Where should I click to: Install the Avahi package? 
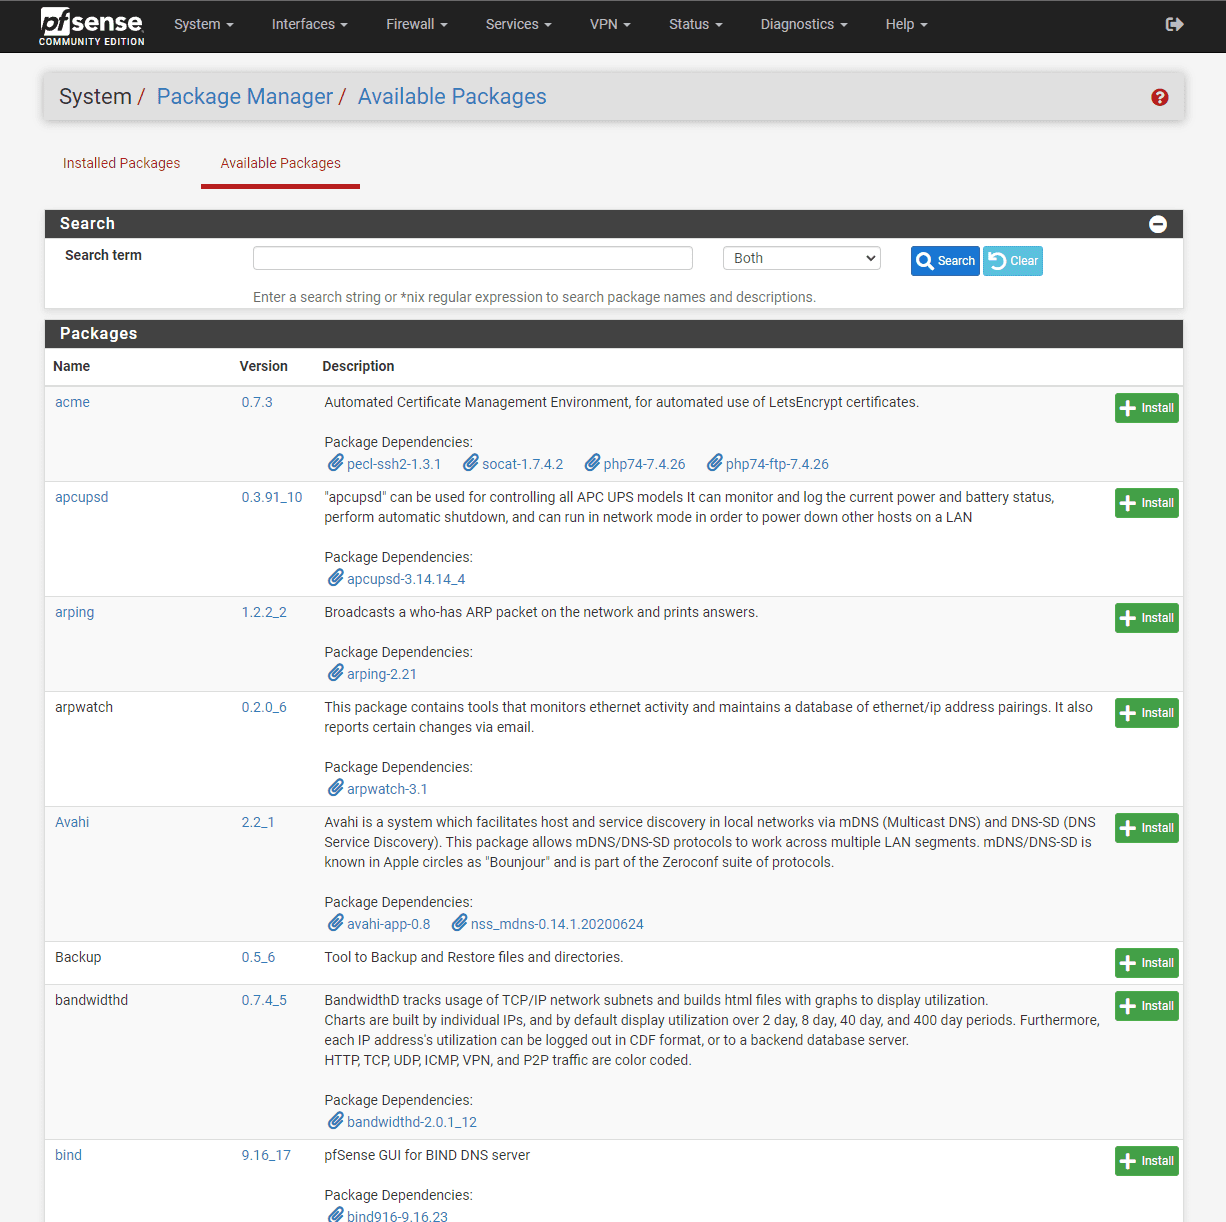tap(1147, 828)
